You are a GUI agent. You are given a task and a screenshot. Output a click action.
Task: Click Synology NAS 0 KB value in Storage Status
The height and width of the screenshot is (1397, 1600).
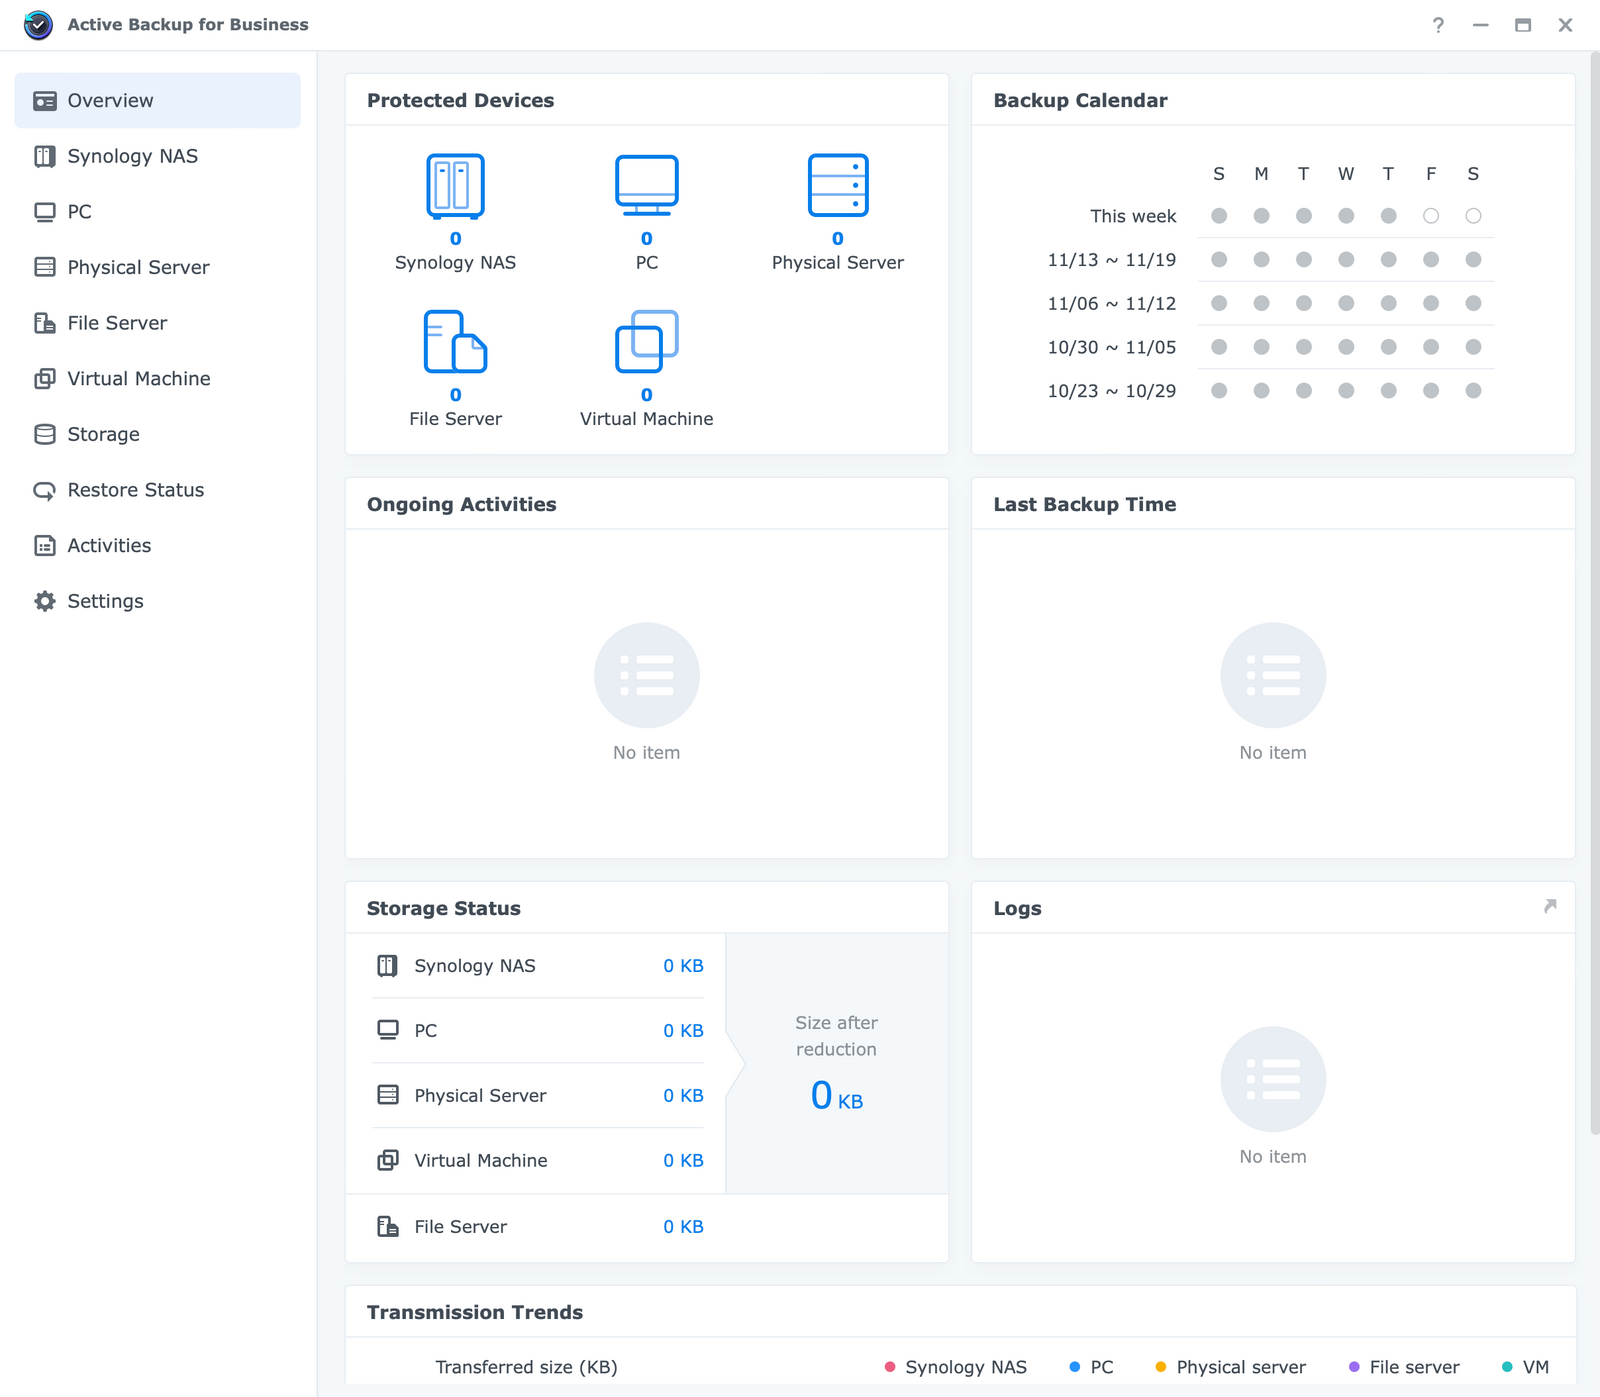click(x=684, y=966)
